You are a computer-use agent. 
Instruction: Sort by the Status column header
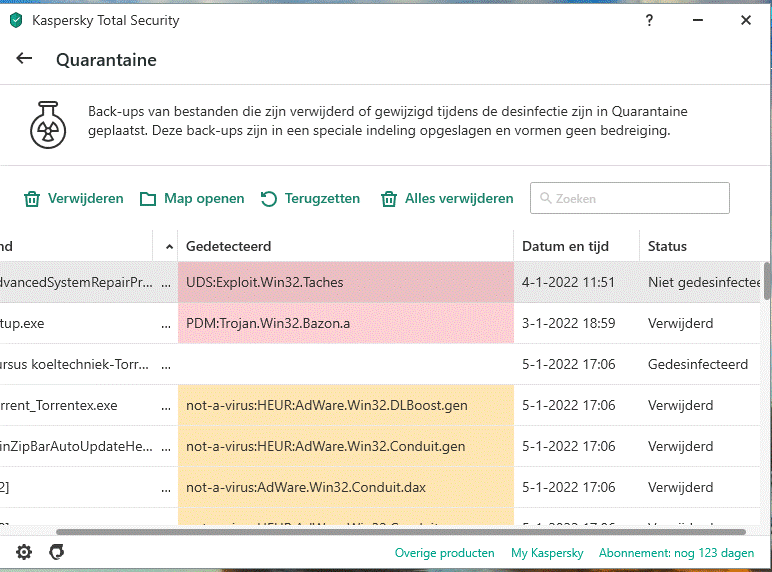pos(668,246)
